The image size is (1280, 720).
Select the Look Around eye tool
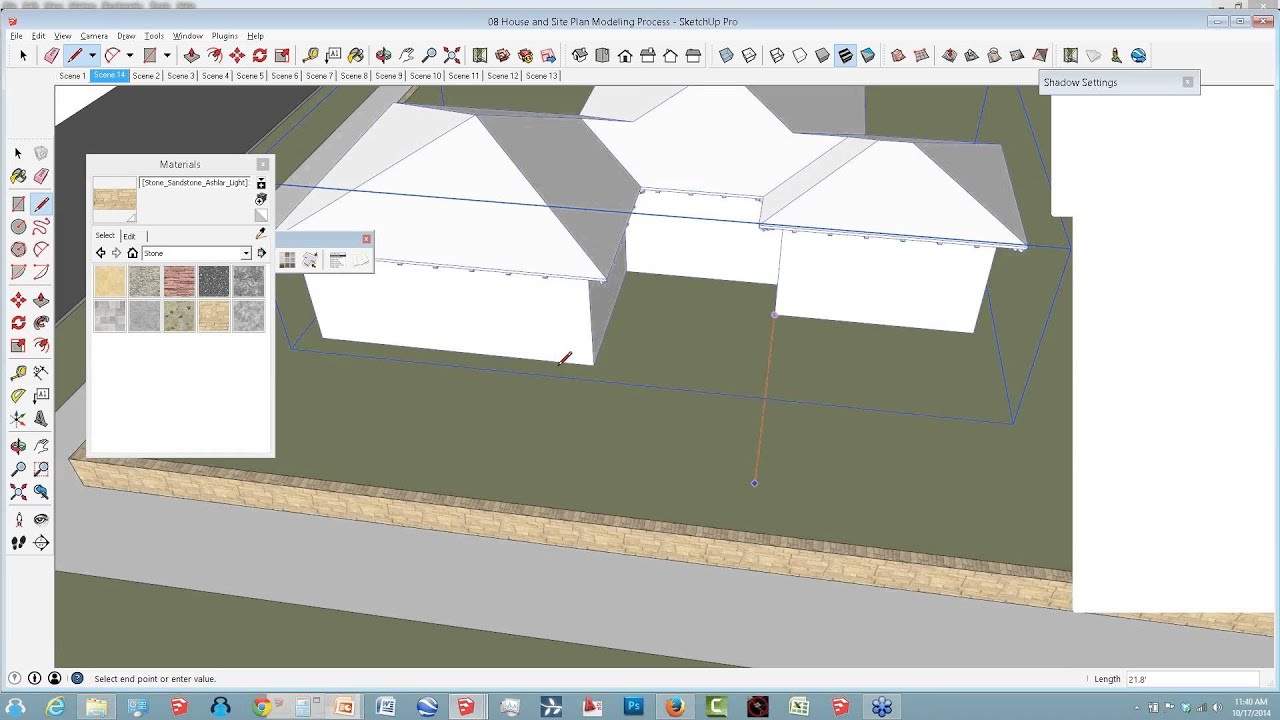(41, 520)
